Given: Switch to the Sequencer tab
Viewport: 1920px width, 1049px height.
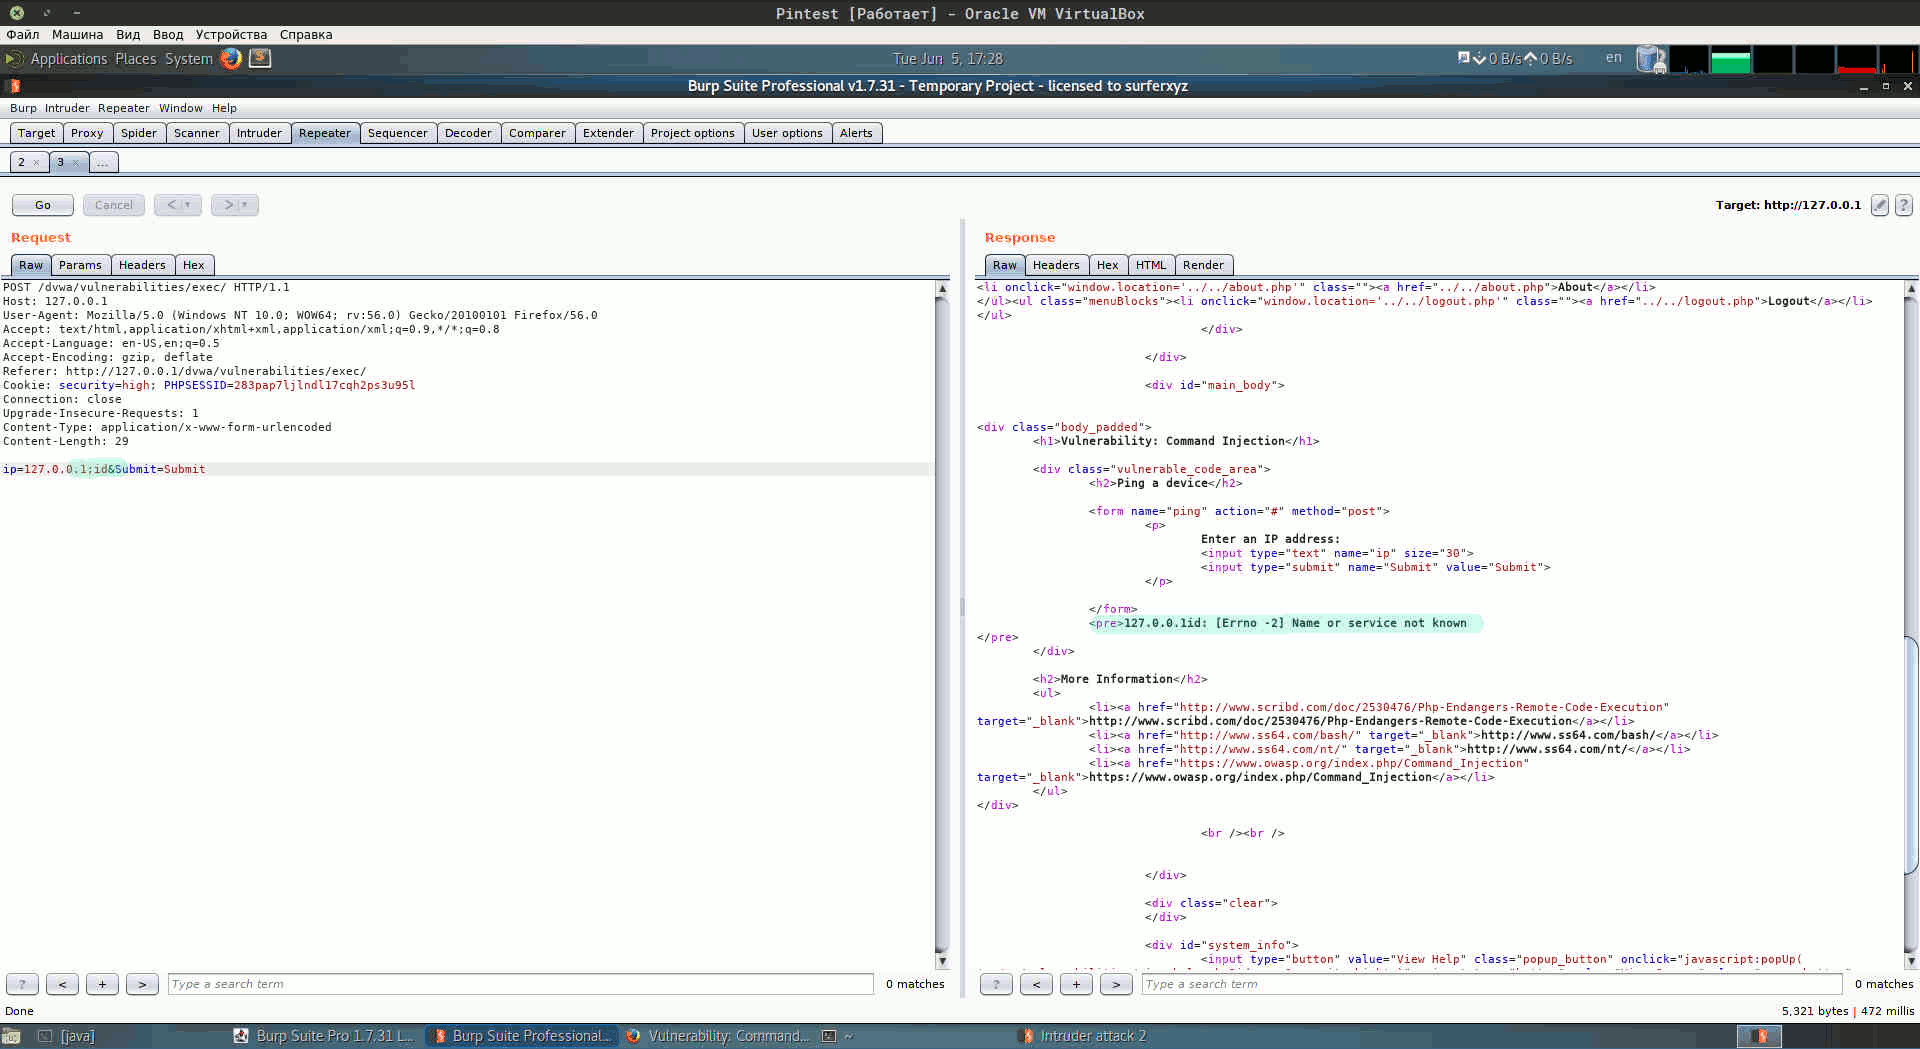Looking at the screenshot, I should pyautogui.click(x=398, y=133).
